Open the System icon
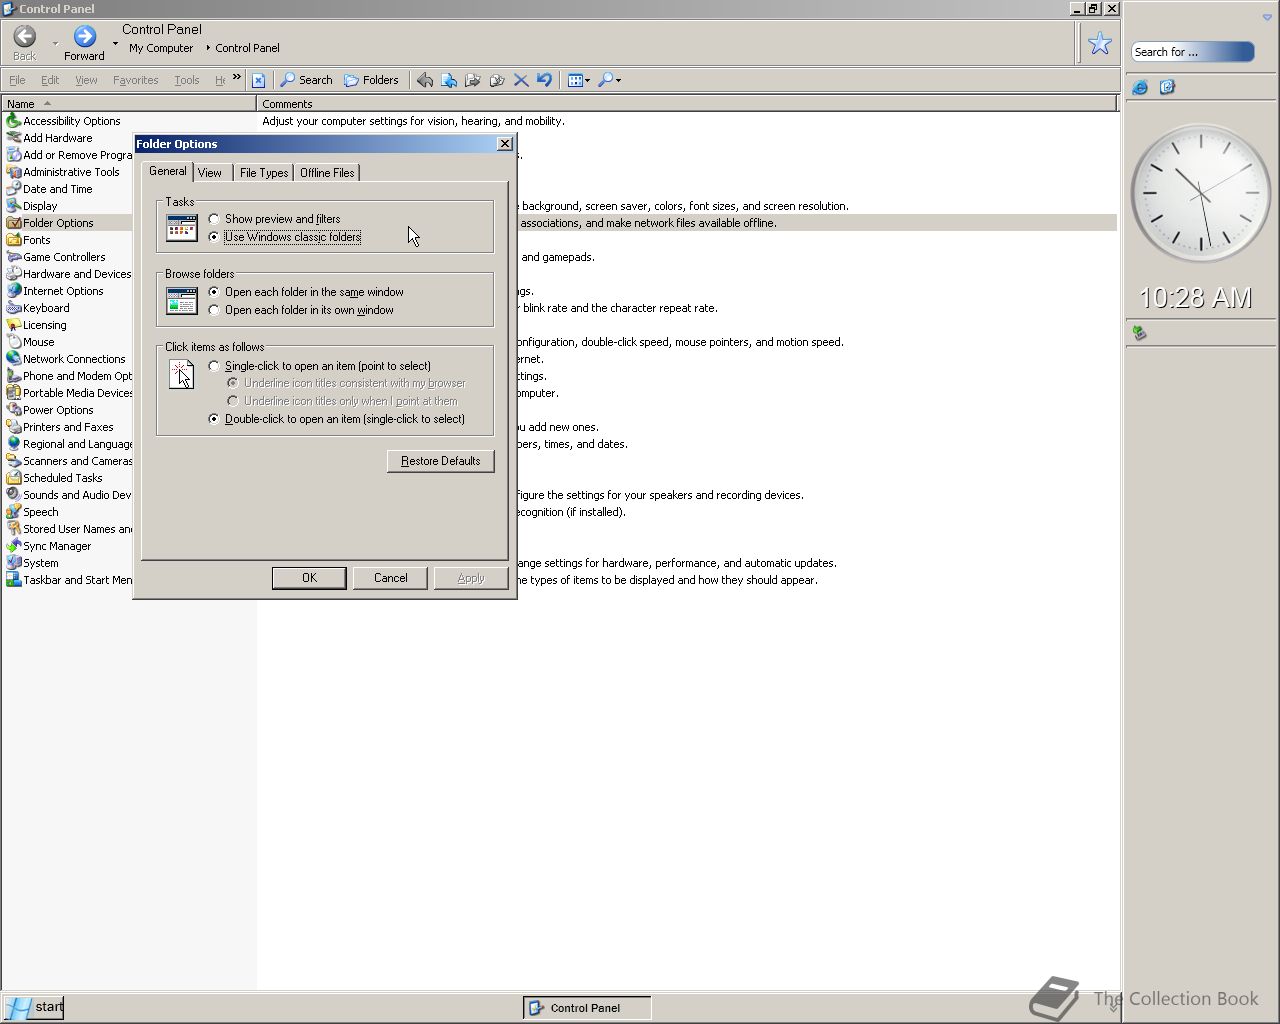Image resolution: width=1280 pixels, height=1024 pixels. [x=14, y=563]
